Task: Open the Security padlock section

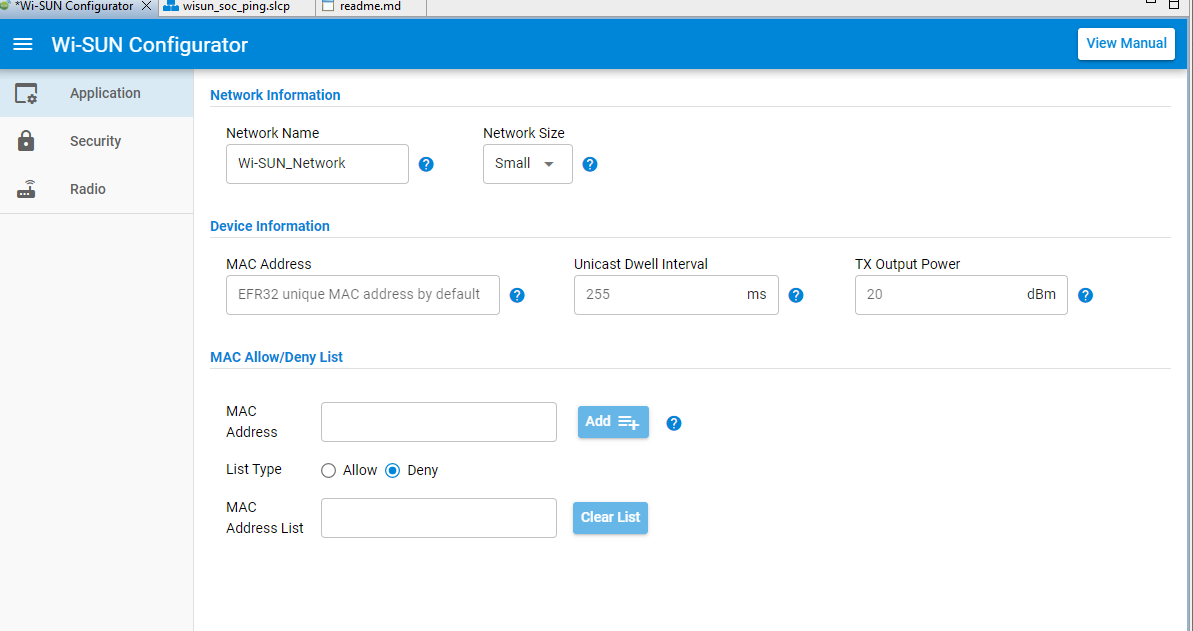Action: [26, 141]
